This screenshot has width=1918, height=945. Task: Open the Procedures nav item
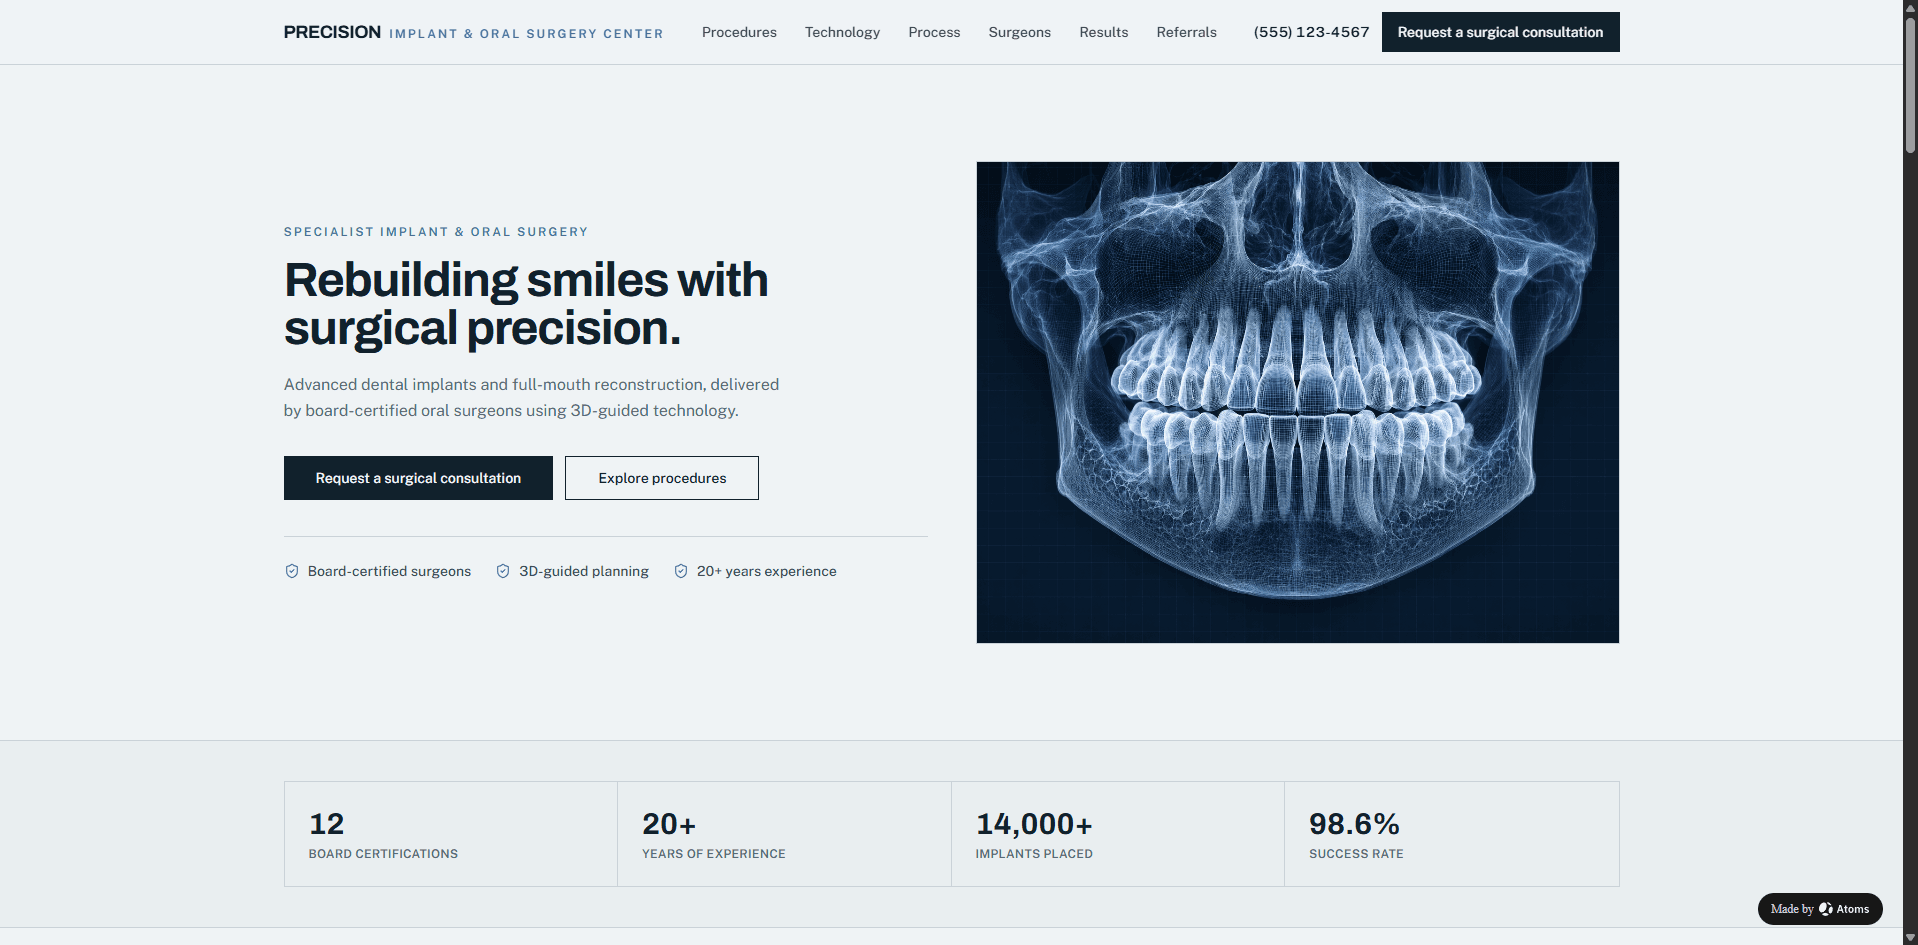coord(739,32)
